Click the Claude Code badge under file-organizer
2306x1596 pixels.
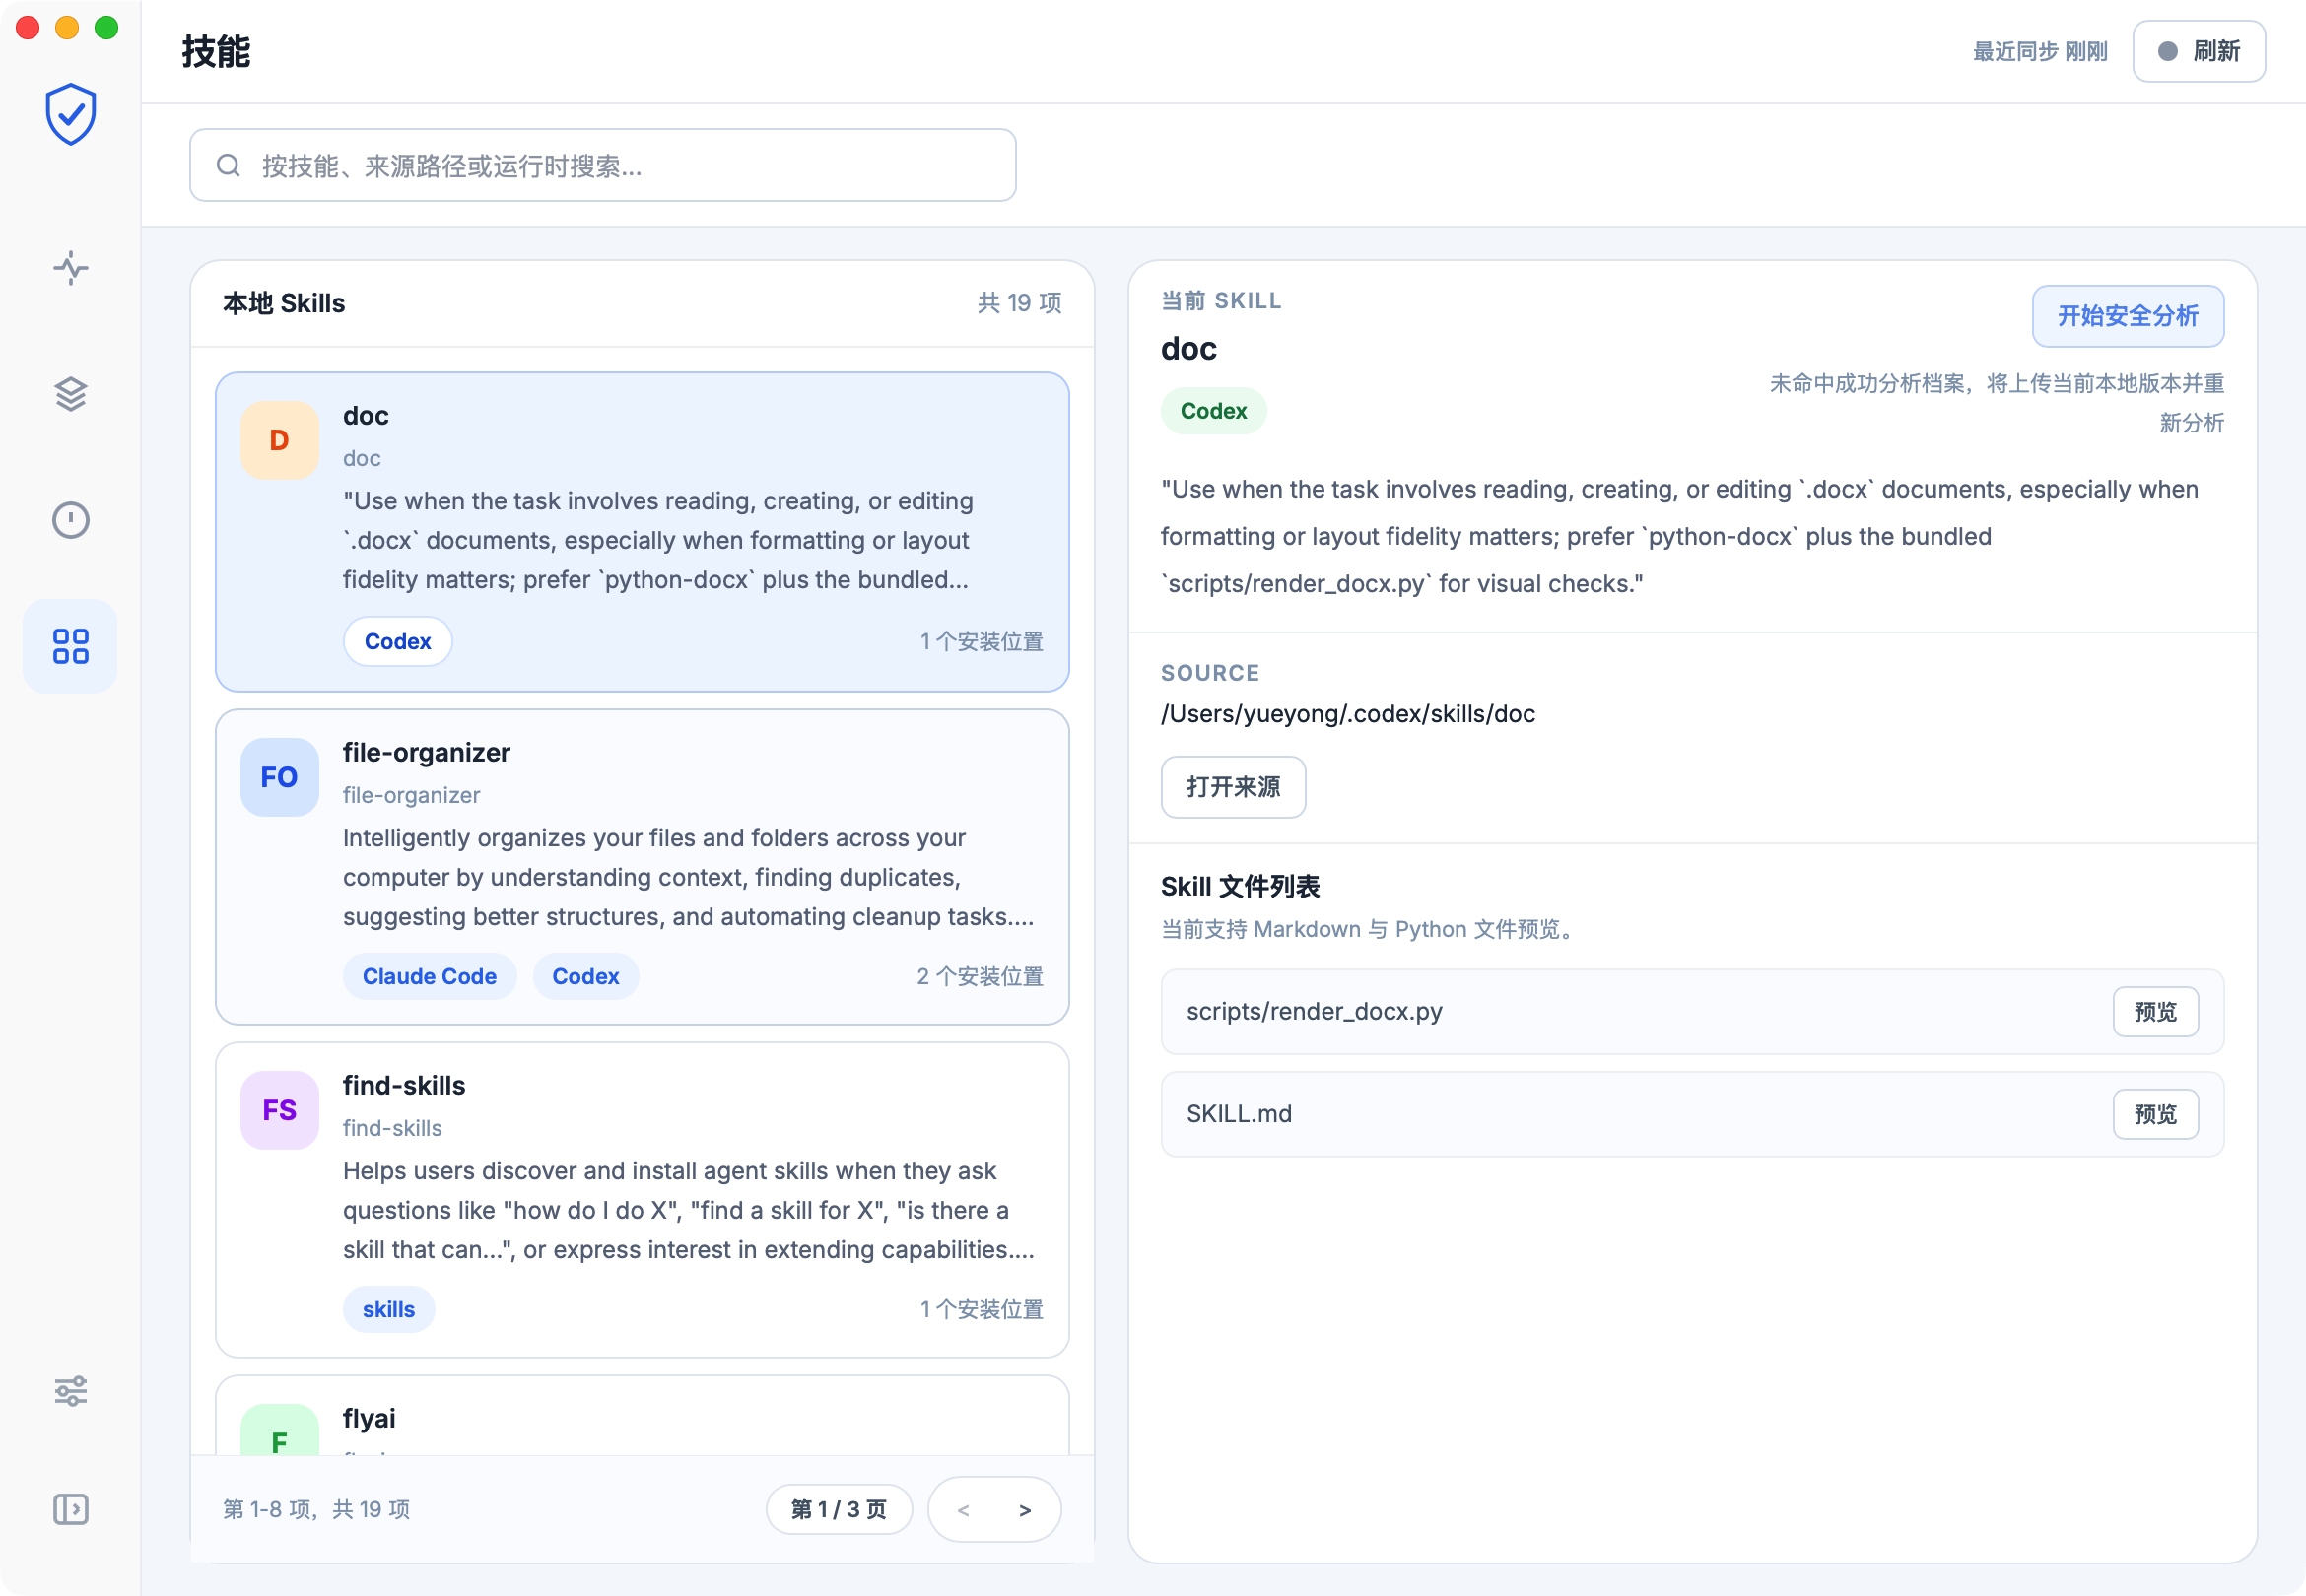[429, 976]
